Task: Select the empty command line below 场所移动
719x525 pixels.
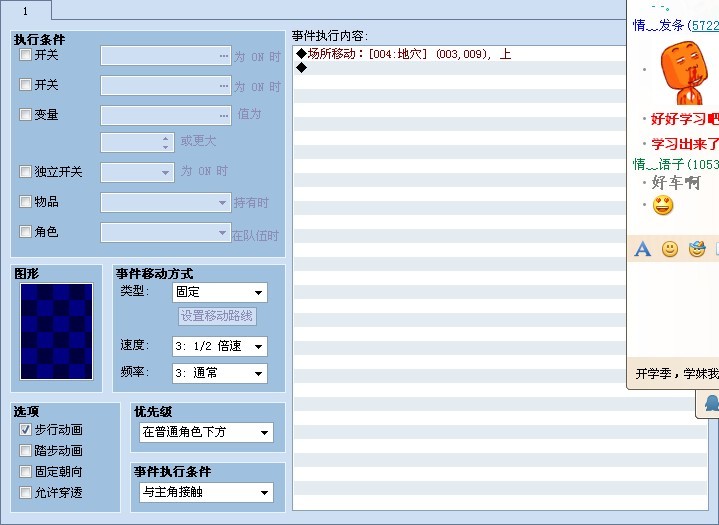Action: tap(459, 68)
